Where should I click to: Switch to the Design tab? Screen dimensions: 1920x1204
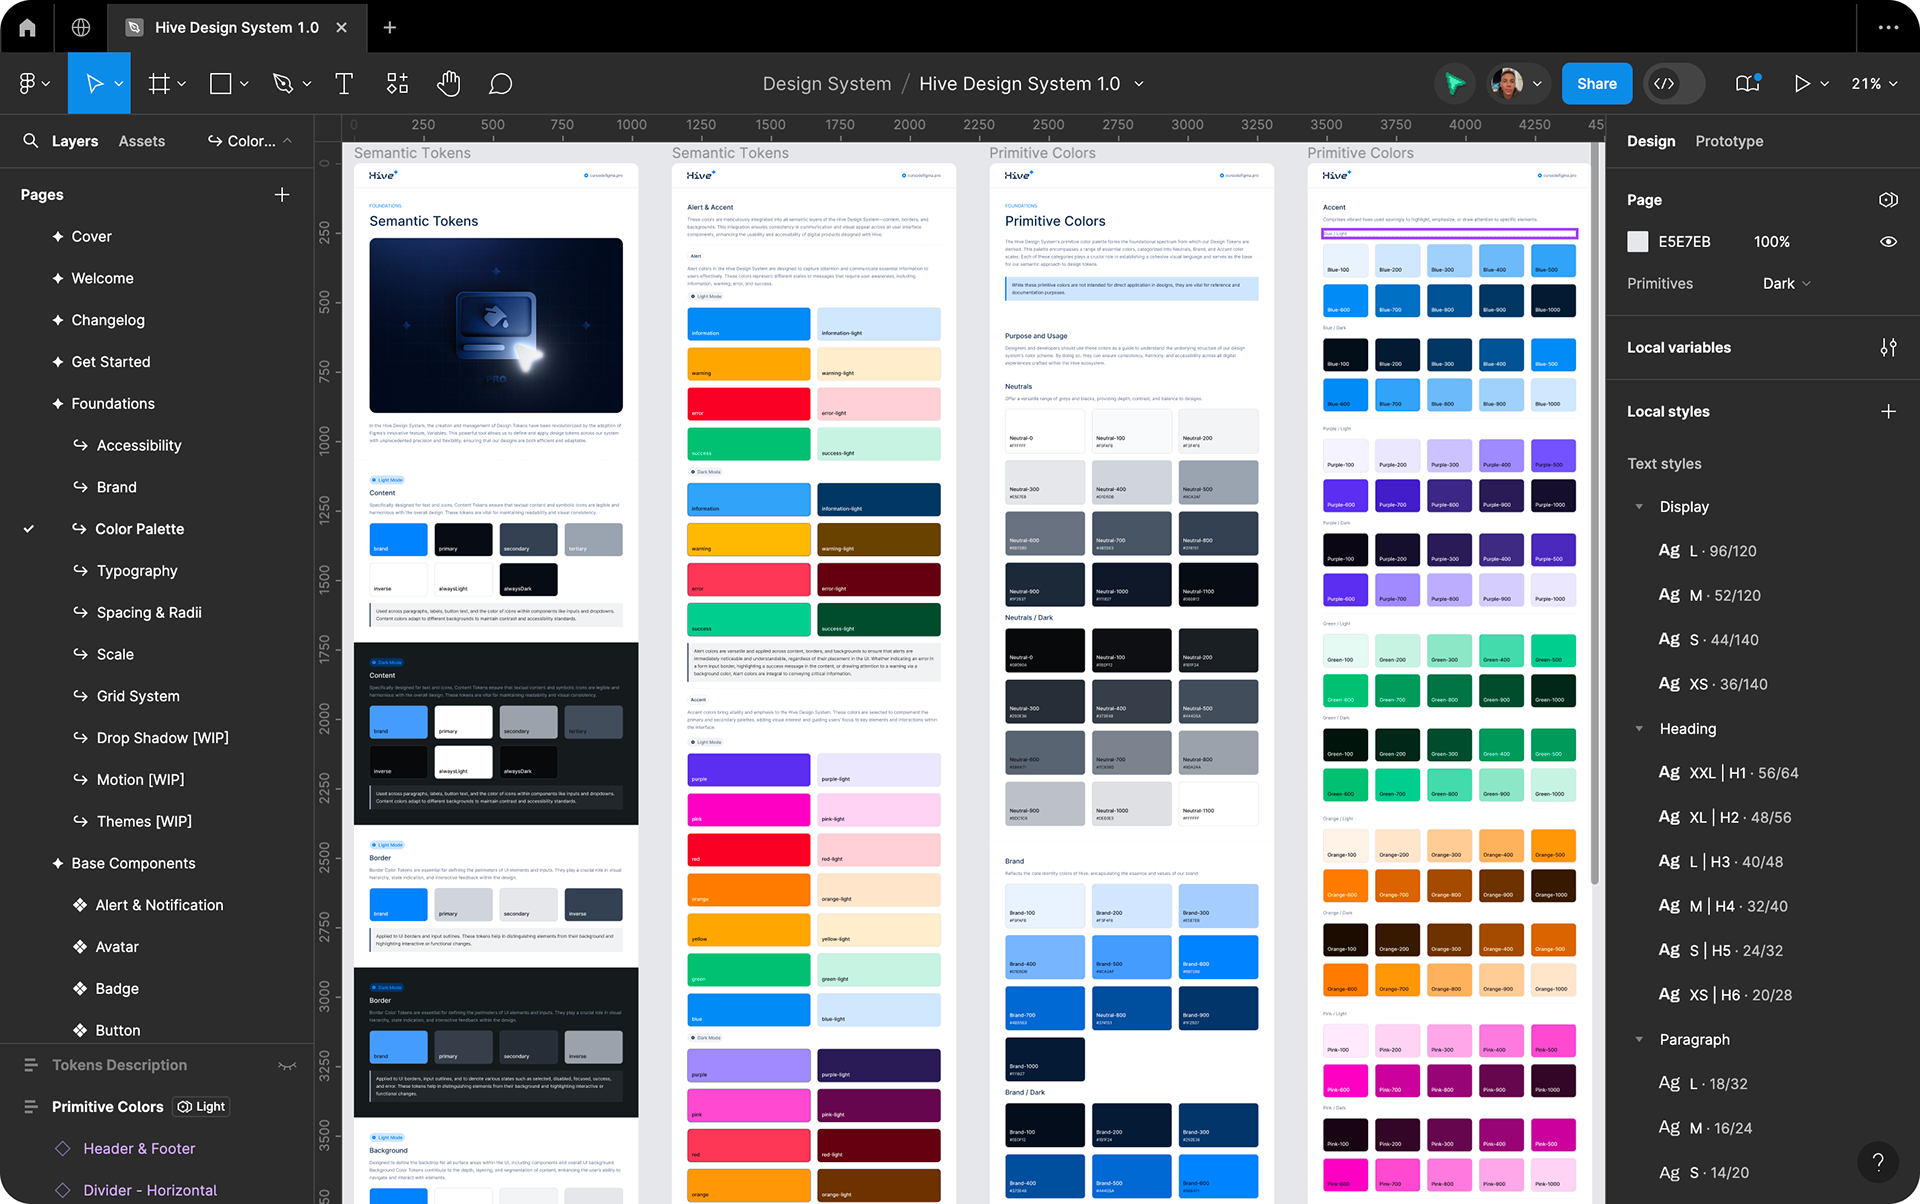[1651, 141]
